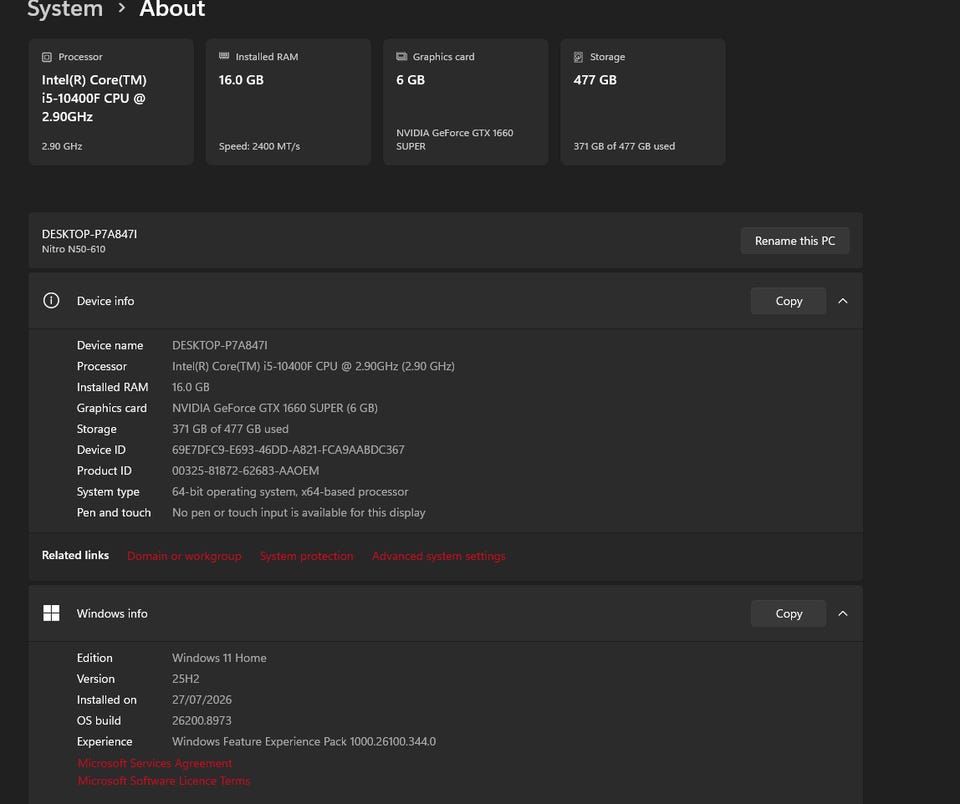Open Advanced system settings link
Viewport: 960px width, 804px height.
tap(439, 556)
